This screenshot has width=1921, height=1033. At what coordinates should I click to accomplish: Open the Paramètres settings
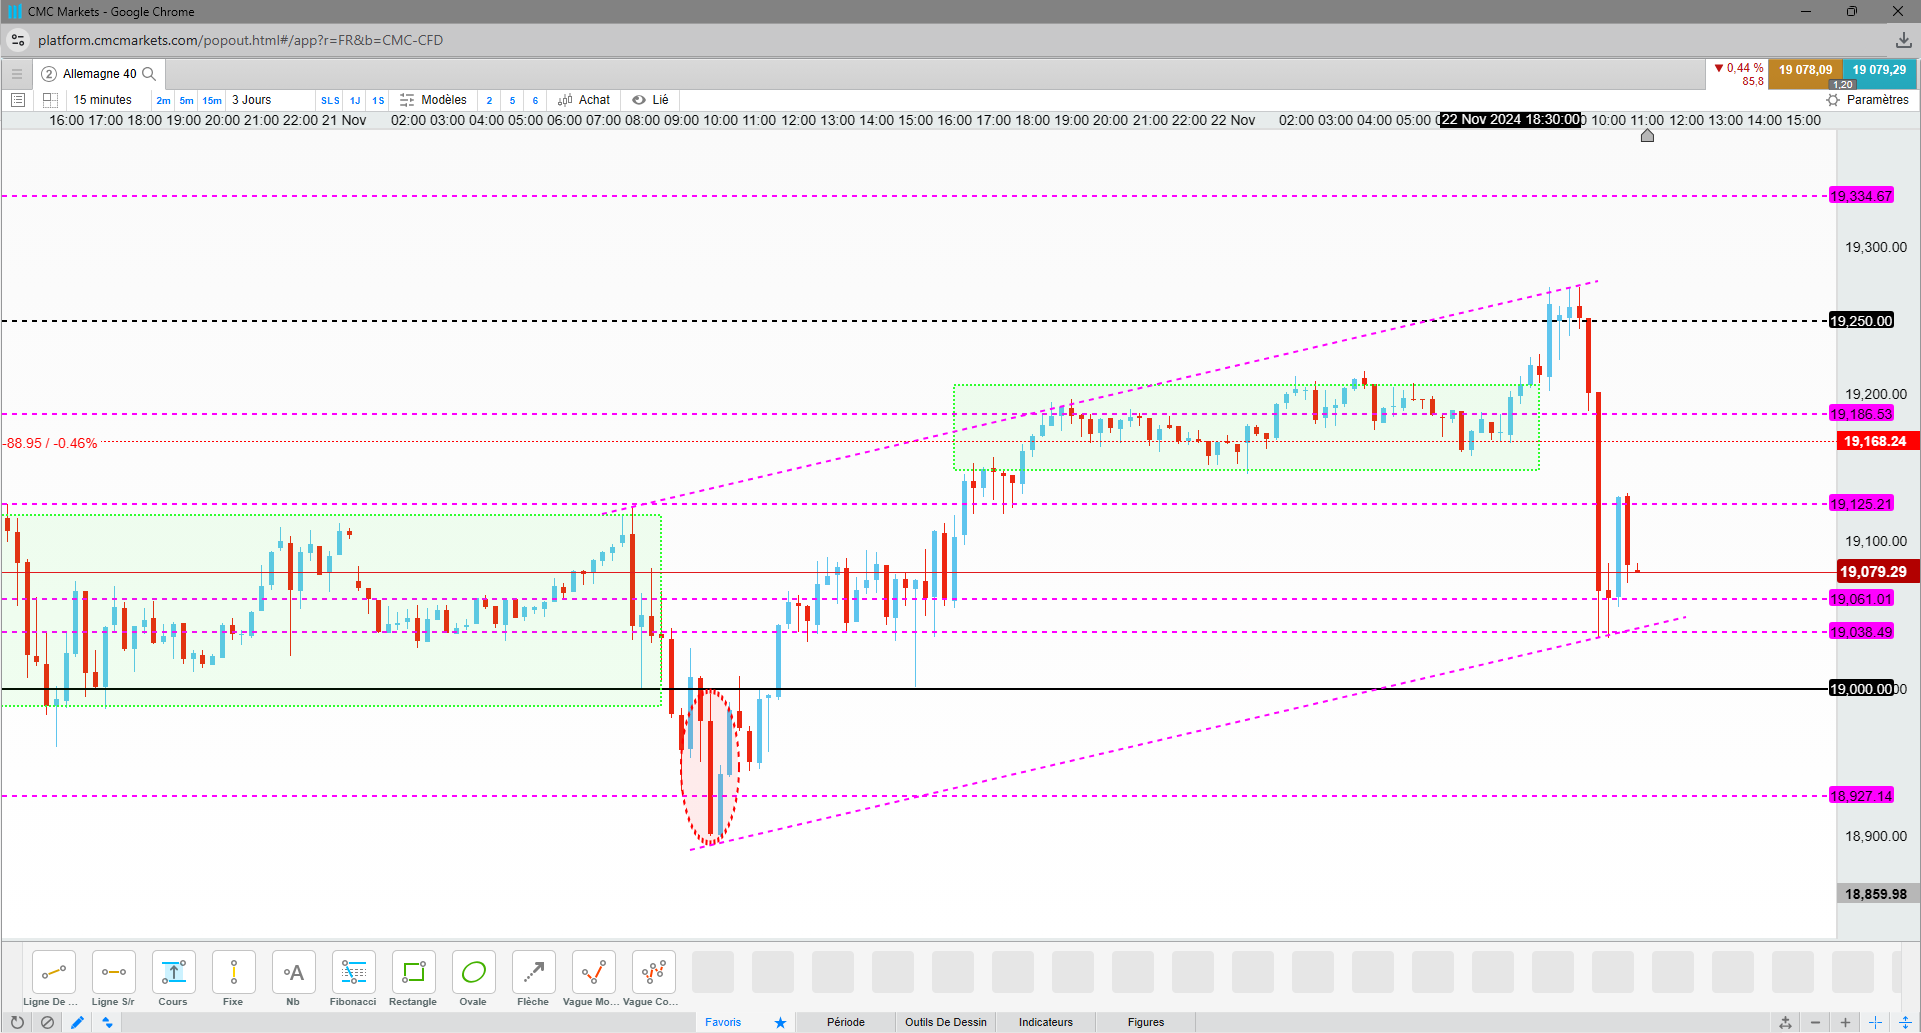(1868, 100)
